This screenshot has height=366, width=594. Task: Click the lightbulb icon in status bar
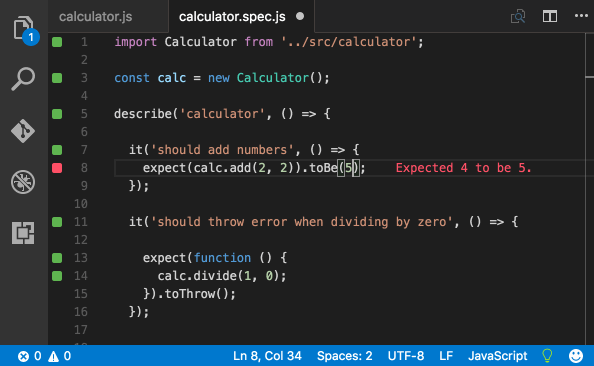547,356
